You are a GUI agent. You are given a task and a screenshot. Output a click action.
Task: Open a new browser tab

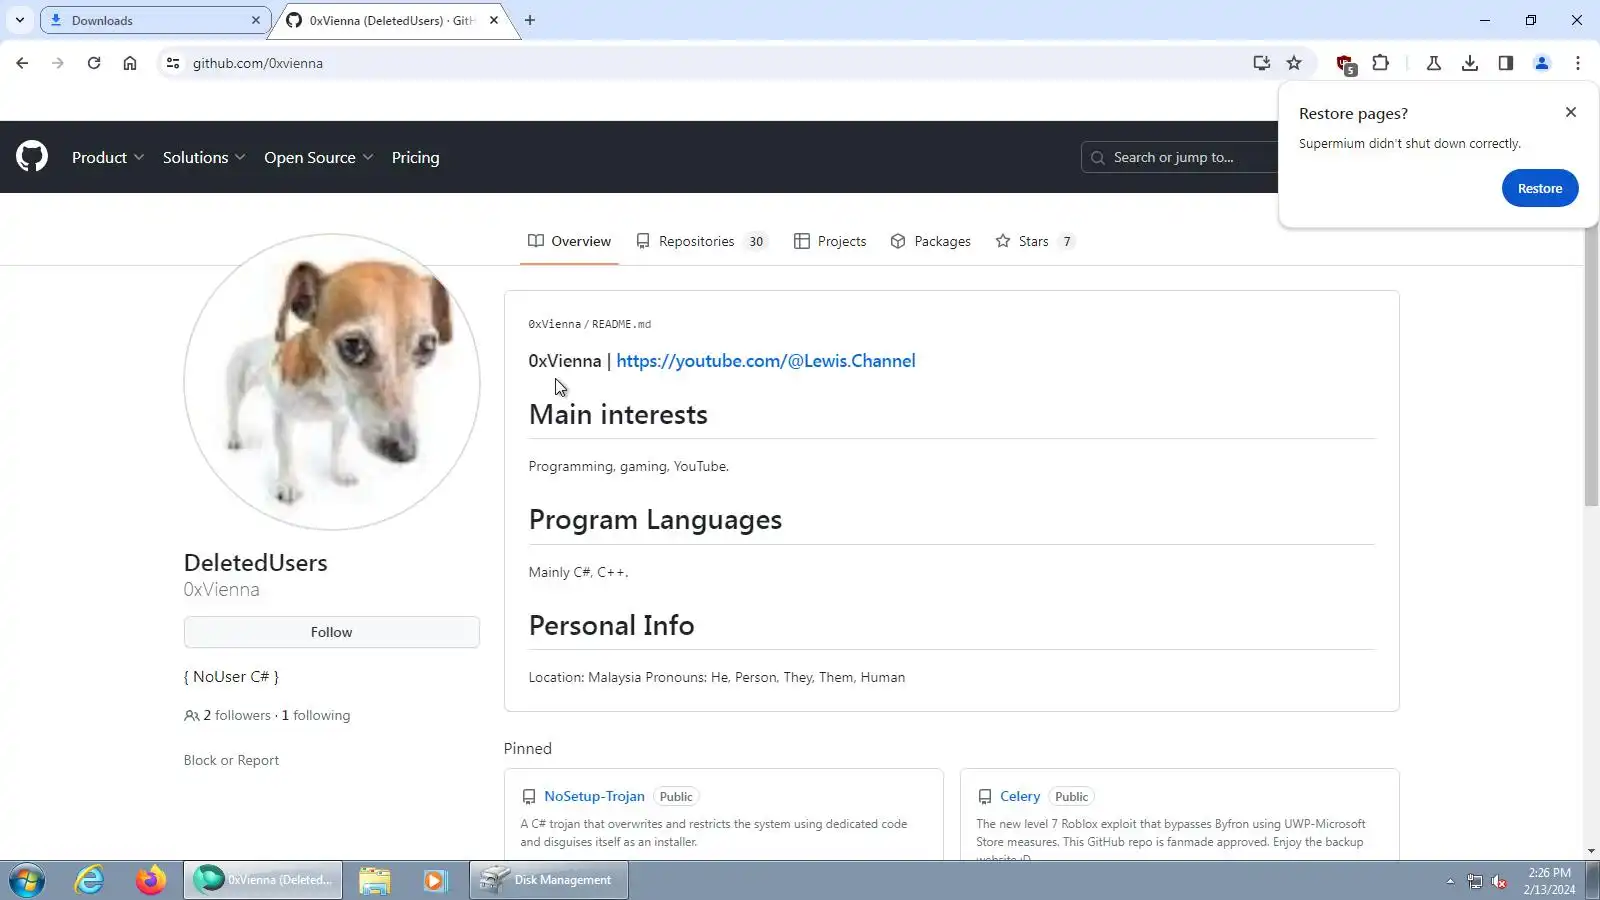[x=530, y=20]
